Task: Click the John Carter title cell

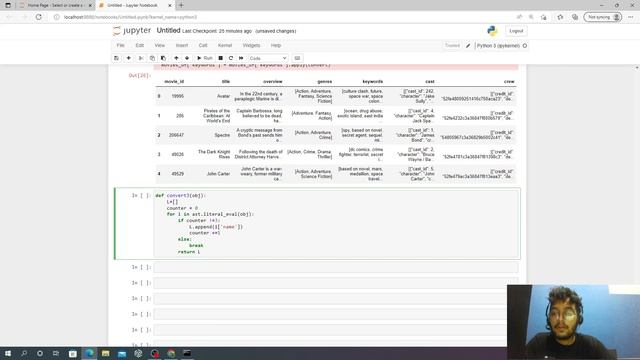Action: pyautogui.click(x=218, y=174)
